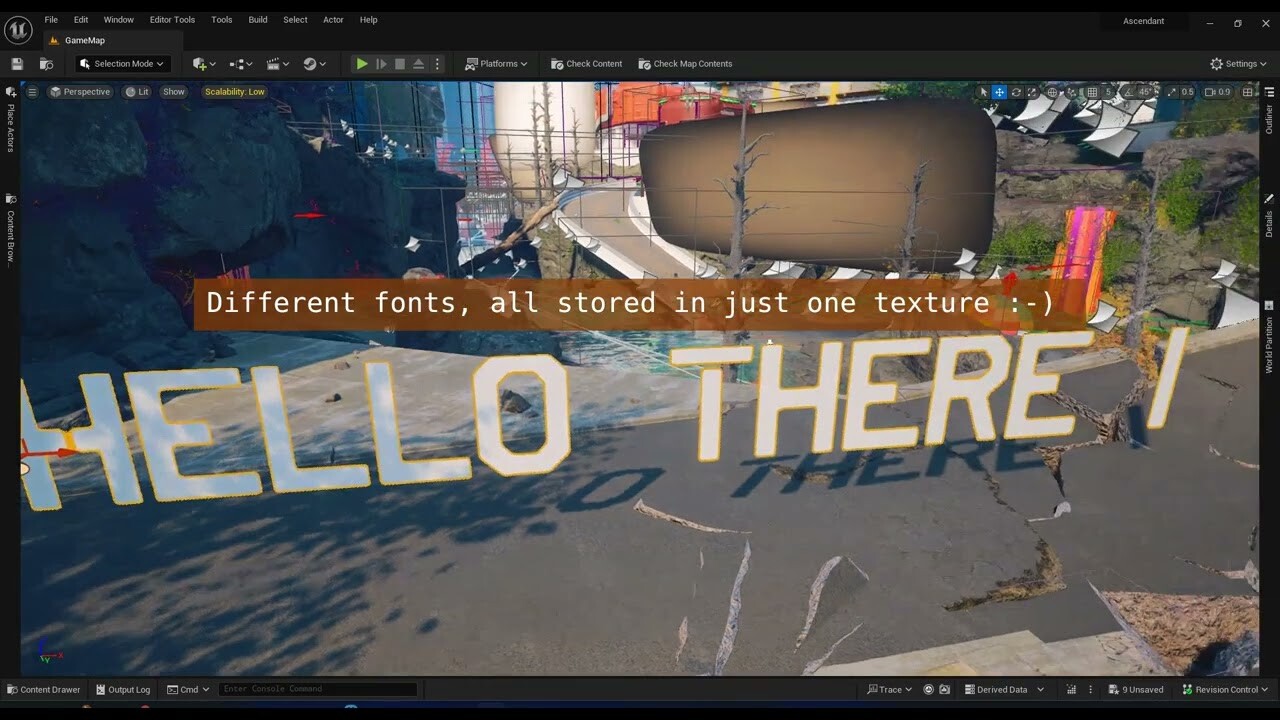The image size is (1280, 720).
Task: Select the Scale tool in the viewport
Action: (1031, 91)
